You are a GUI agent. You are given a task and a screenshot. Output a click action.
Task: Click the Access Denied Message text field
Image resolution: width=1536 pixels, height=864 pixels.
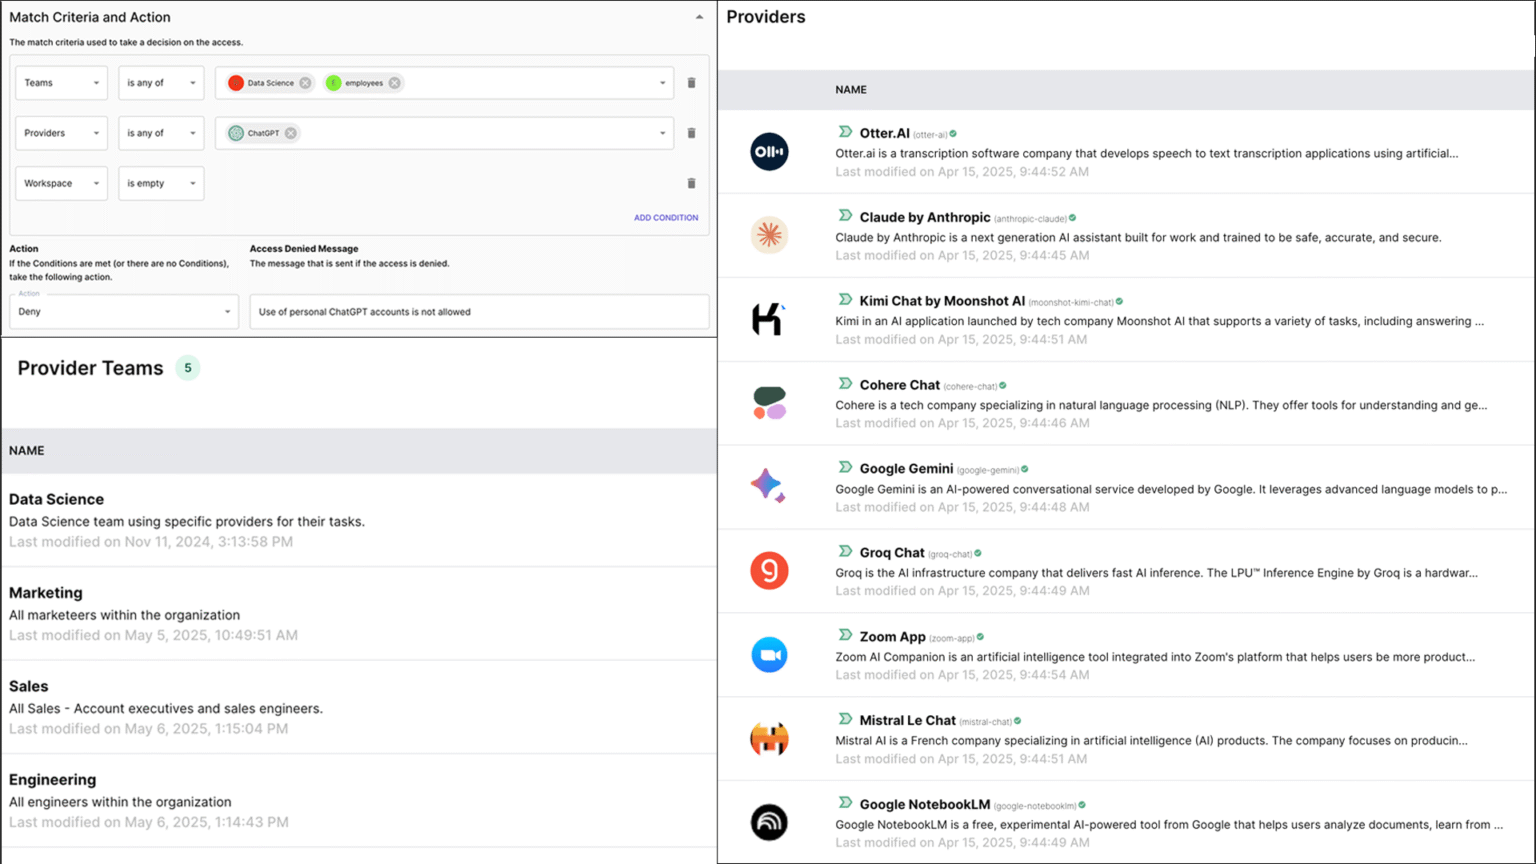479,312
